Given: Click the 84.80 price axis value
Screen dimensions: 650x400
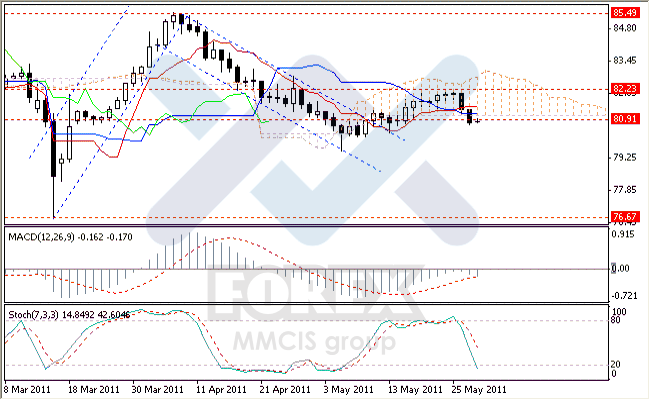Looking at the screenshot, I should [x=625, y=28].
